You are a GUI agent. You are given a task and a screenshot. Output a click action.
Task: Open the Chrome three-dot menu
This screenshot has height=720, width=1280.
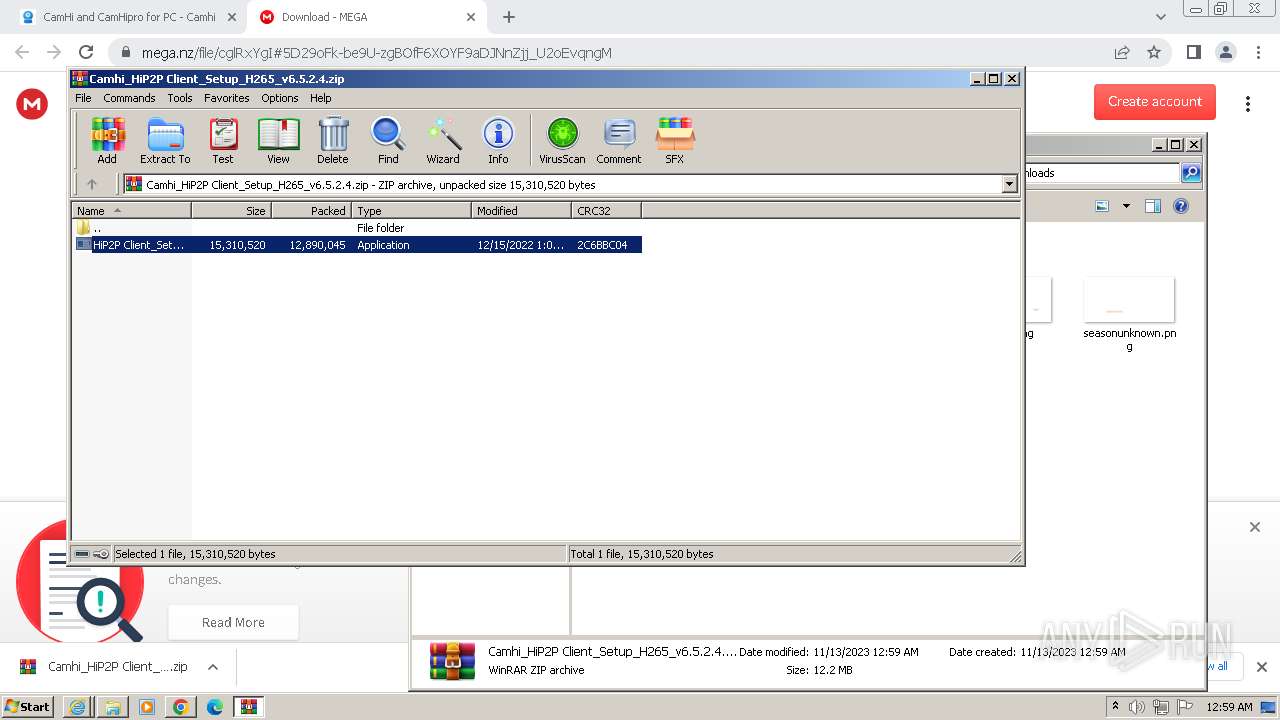[1259, 52]
